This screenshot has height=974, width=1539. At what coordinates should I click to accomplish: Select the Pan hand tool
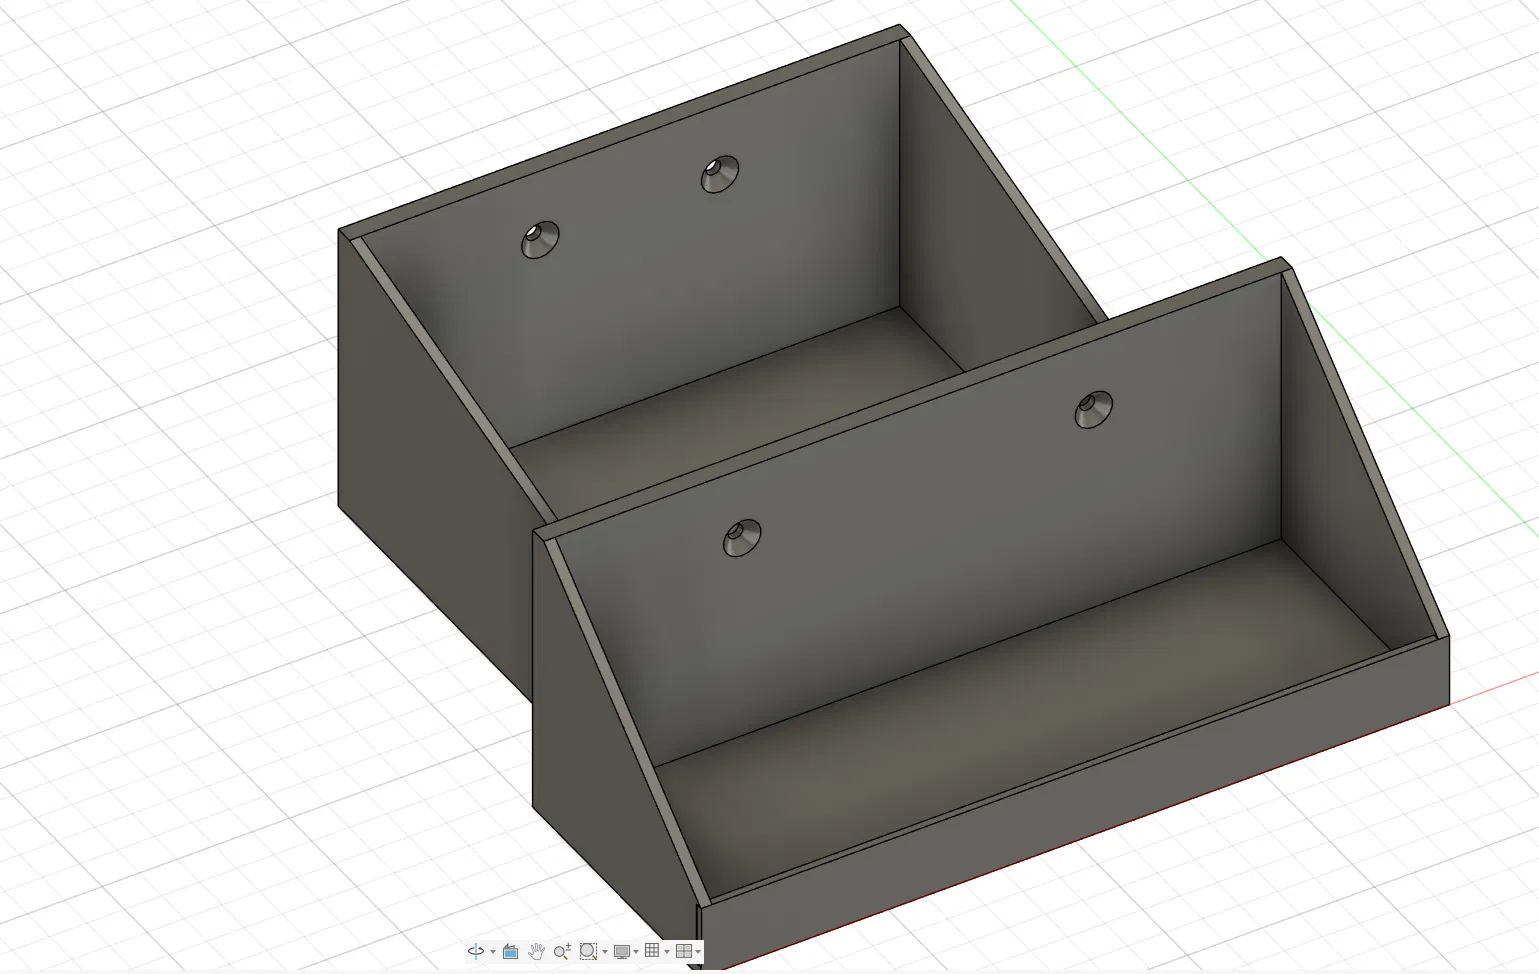(536, 951)
